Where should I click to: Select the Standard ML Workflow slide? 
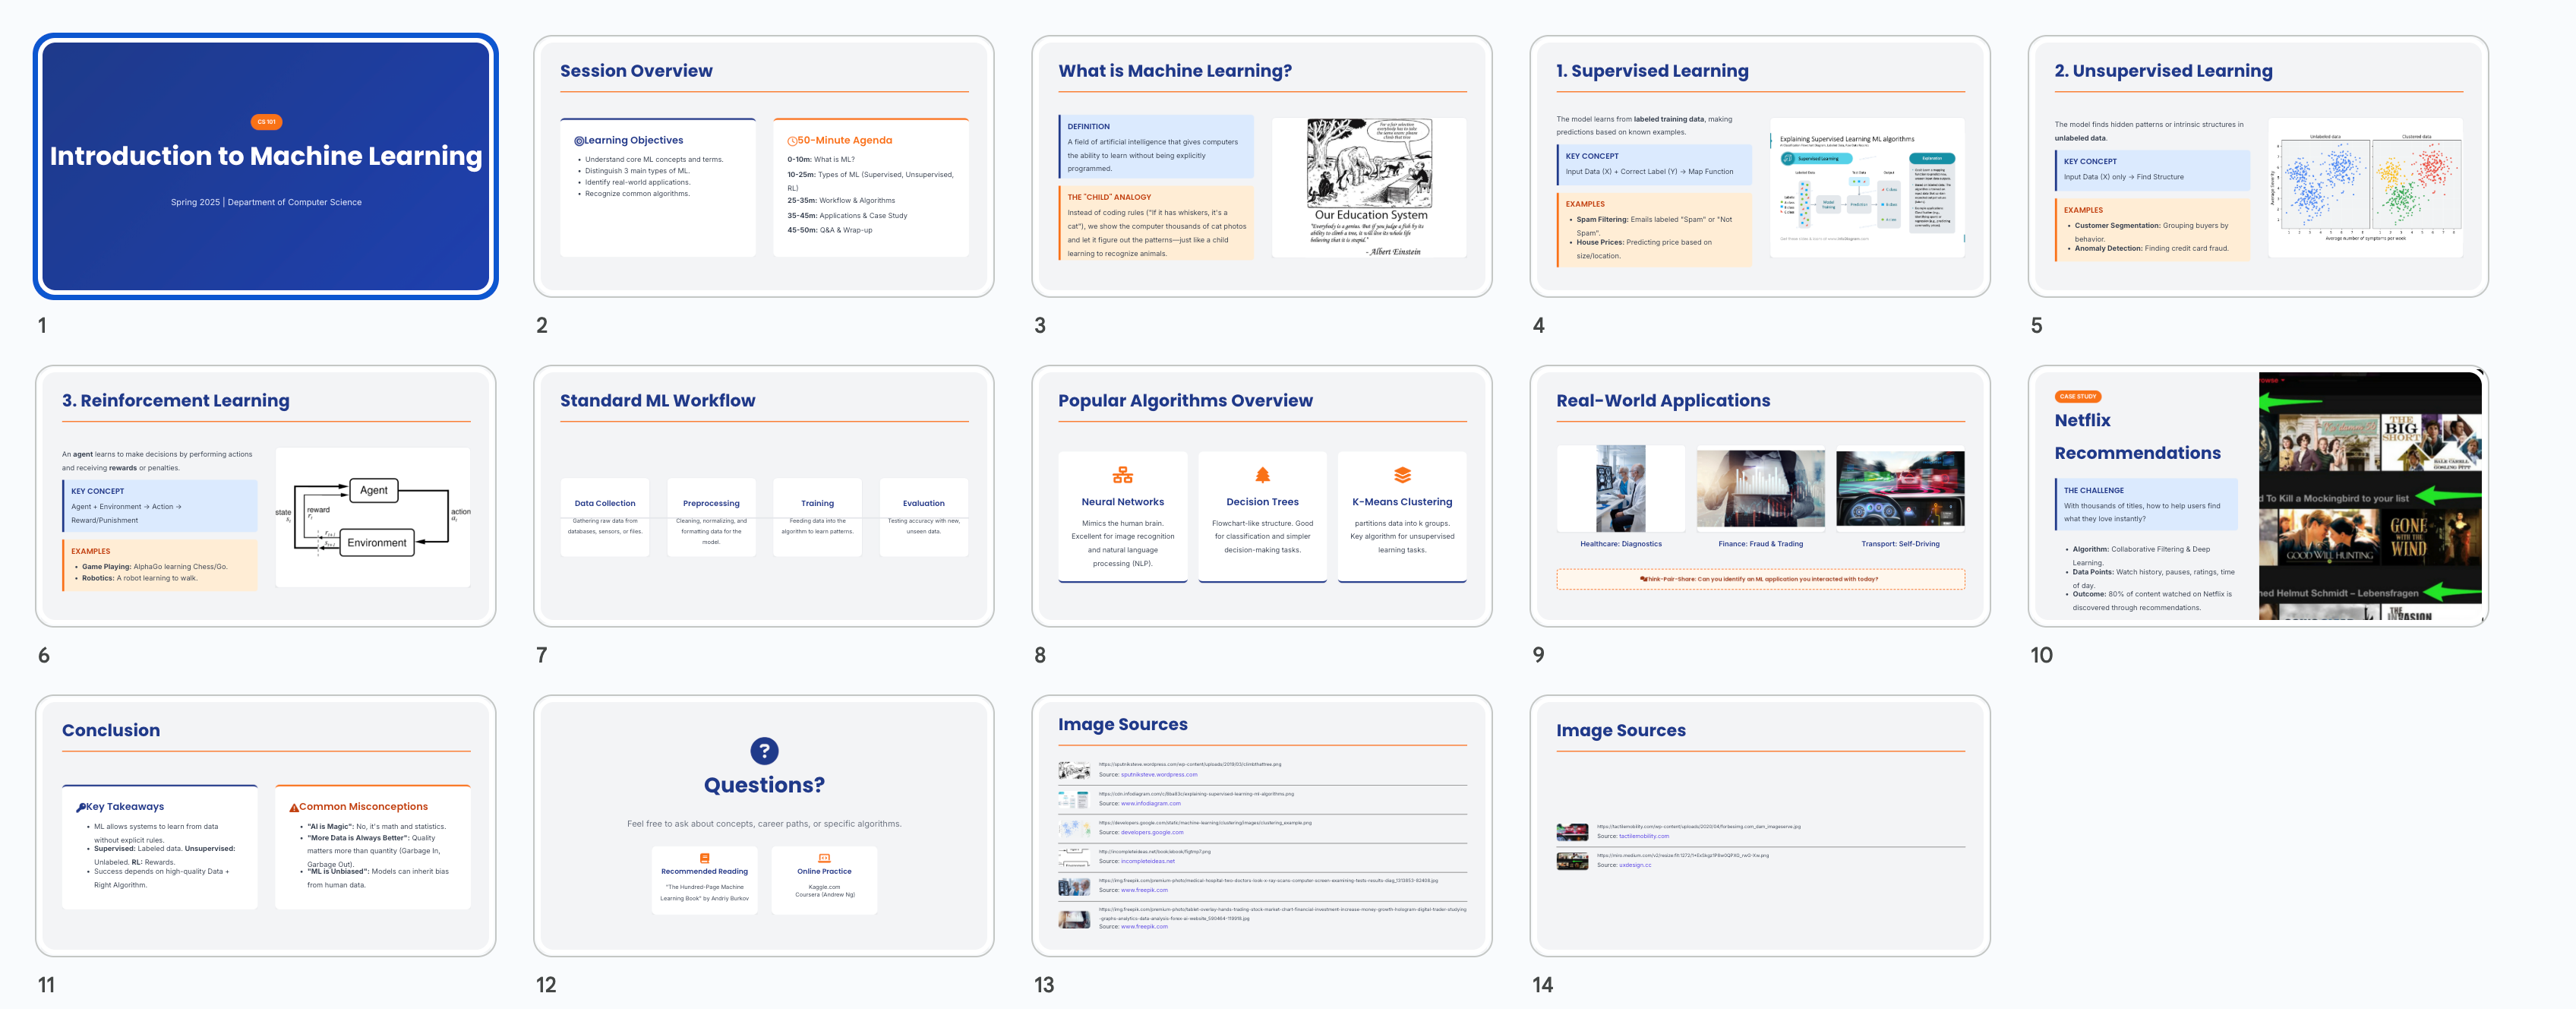click(x=763, y=495)
